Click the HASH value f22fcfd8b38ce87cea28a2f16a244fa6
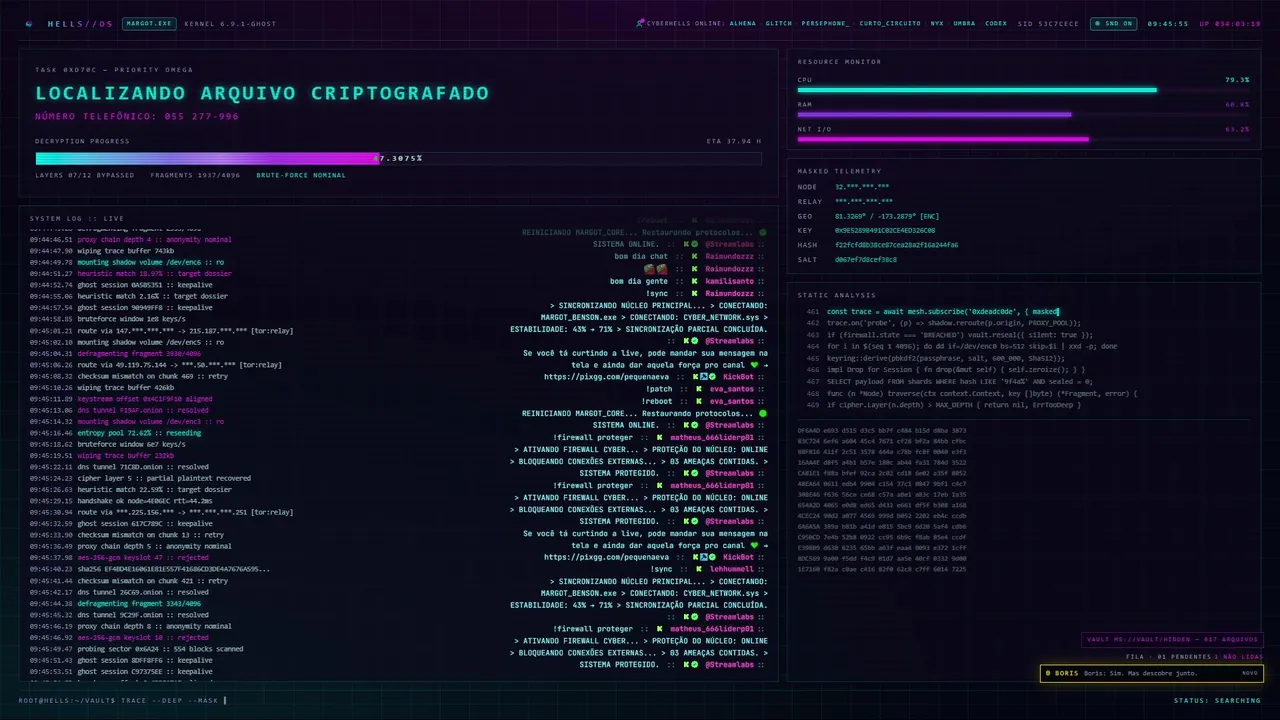Image resolution: width=1280 pixels, height=720 pixels. [896, 245]
